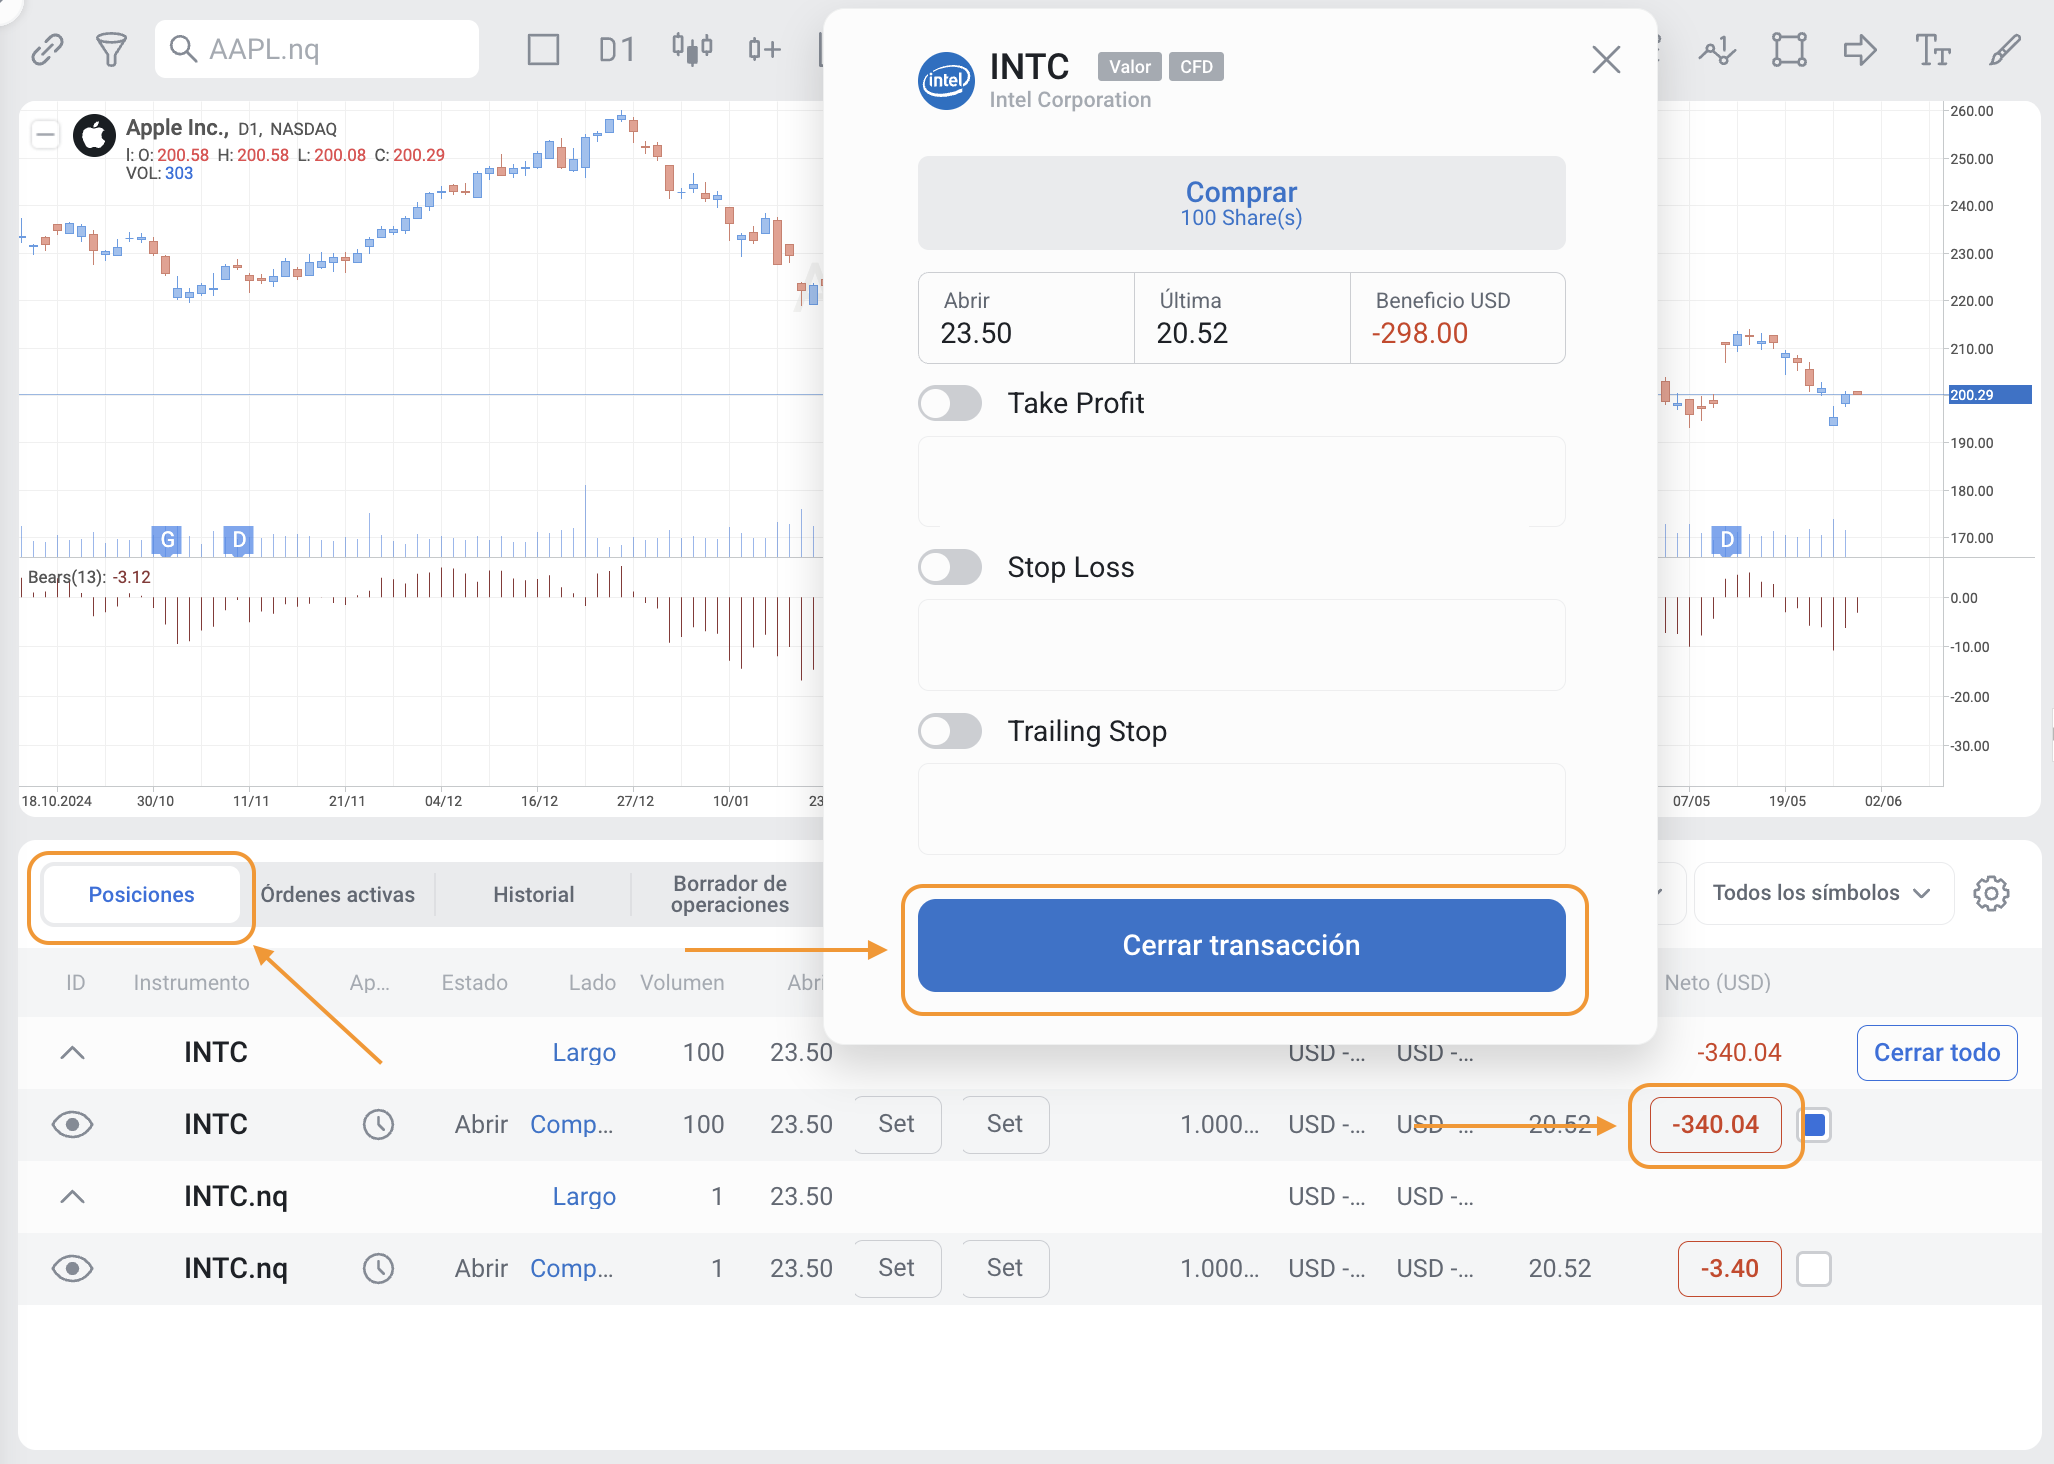Open the Órdenes activas tab
This screenshot has width=2054, height=1464.
(338, 894)
